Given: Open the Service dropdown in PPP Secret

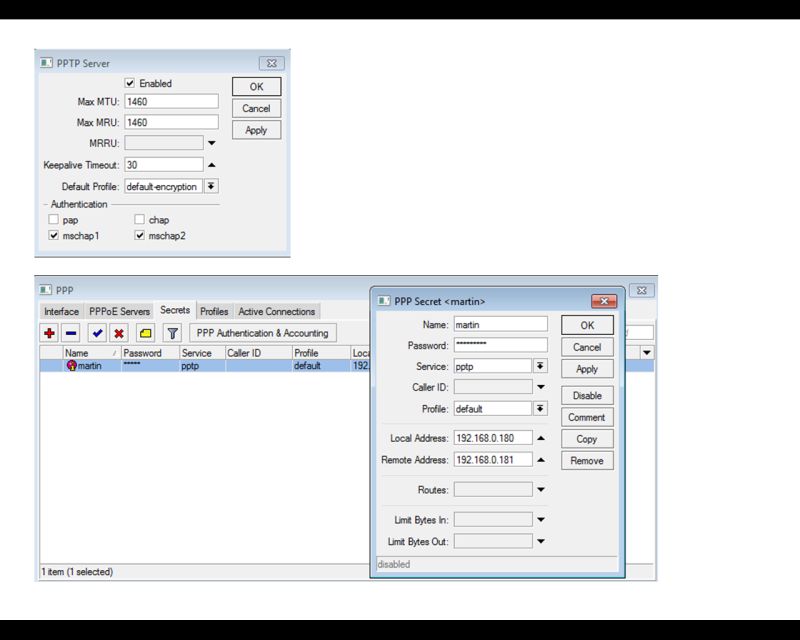Looking at the screenshot, I should click(540, 366).
